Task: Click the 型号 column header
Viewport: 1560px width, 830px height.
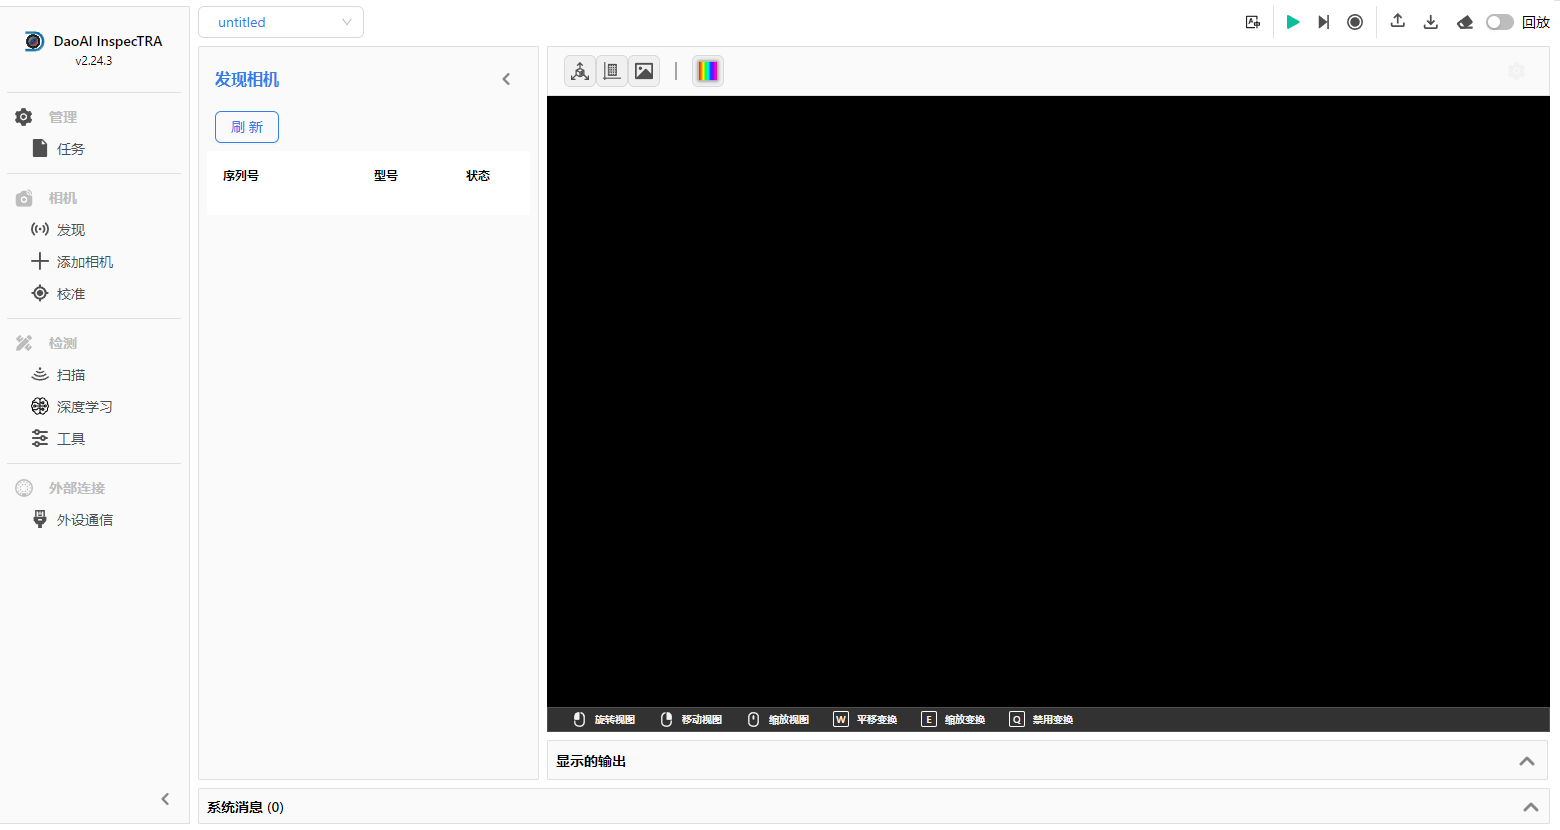Action: (x=386, y=176)
